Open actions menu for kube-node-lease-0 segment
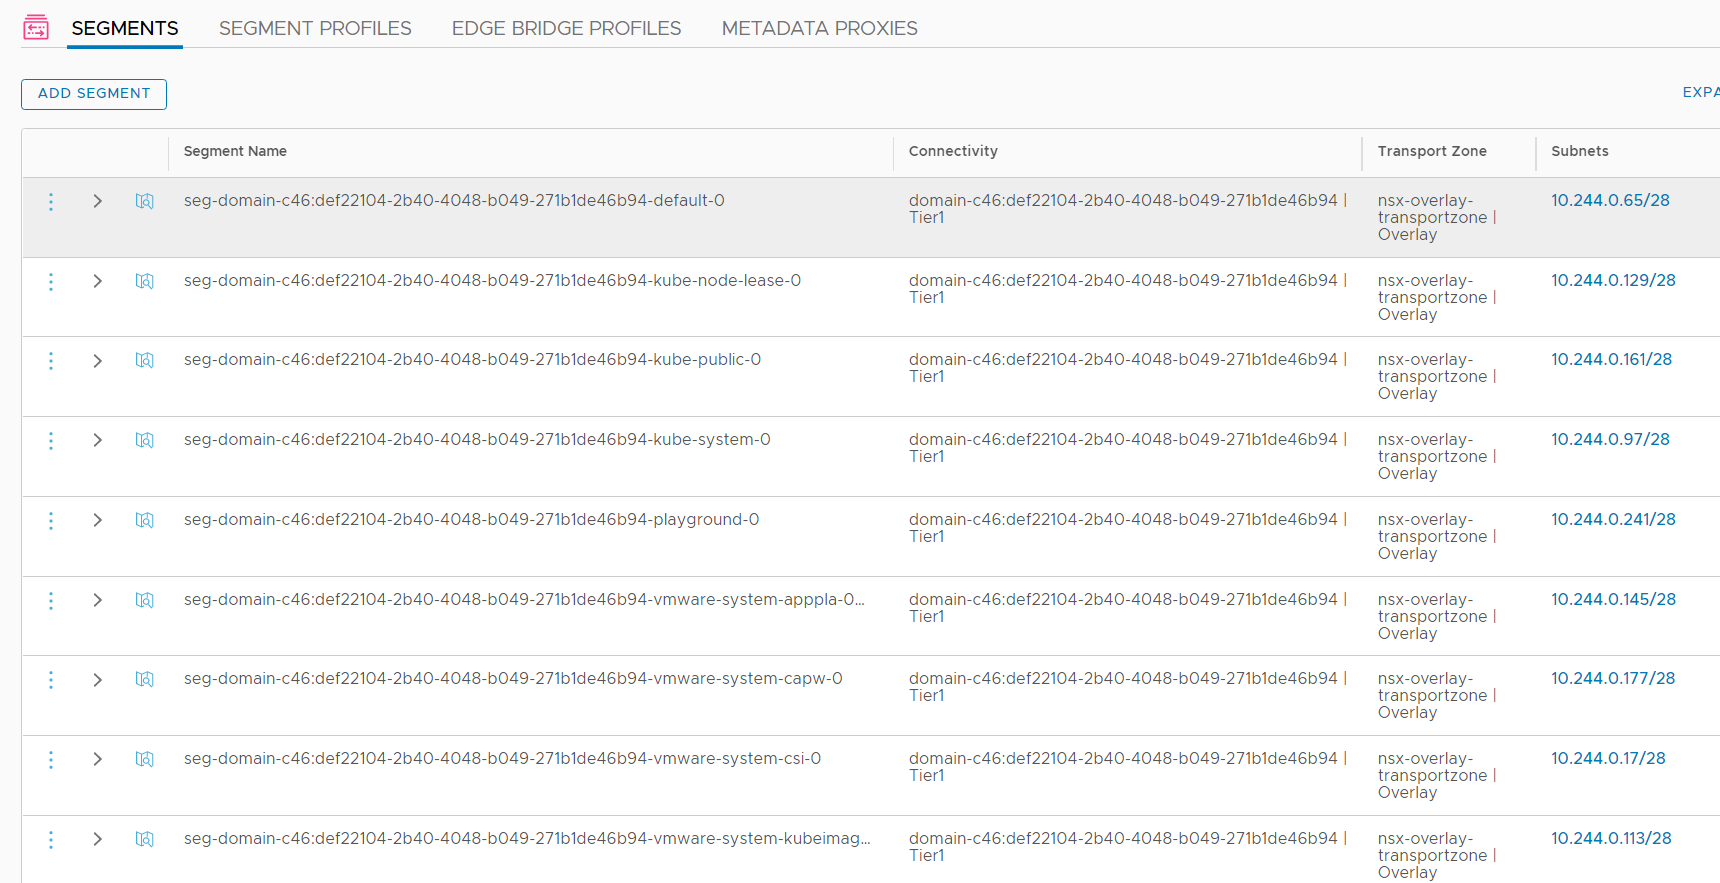The image size is (1720, 883). point(51,282)
